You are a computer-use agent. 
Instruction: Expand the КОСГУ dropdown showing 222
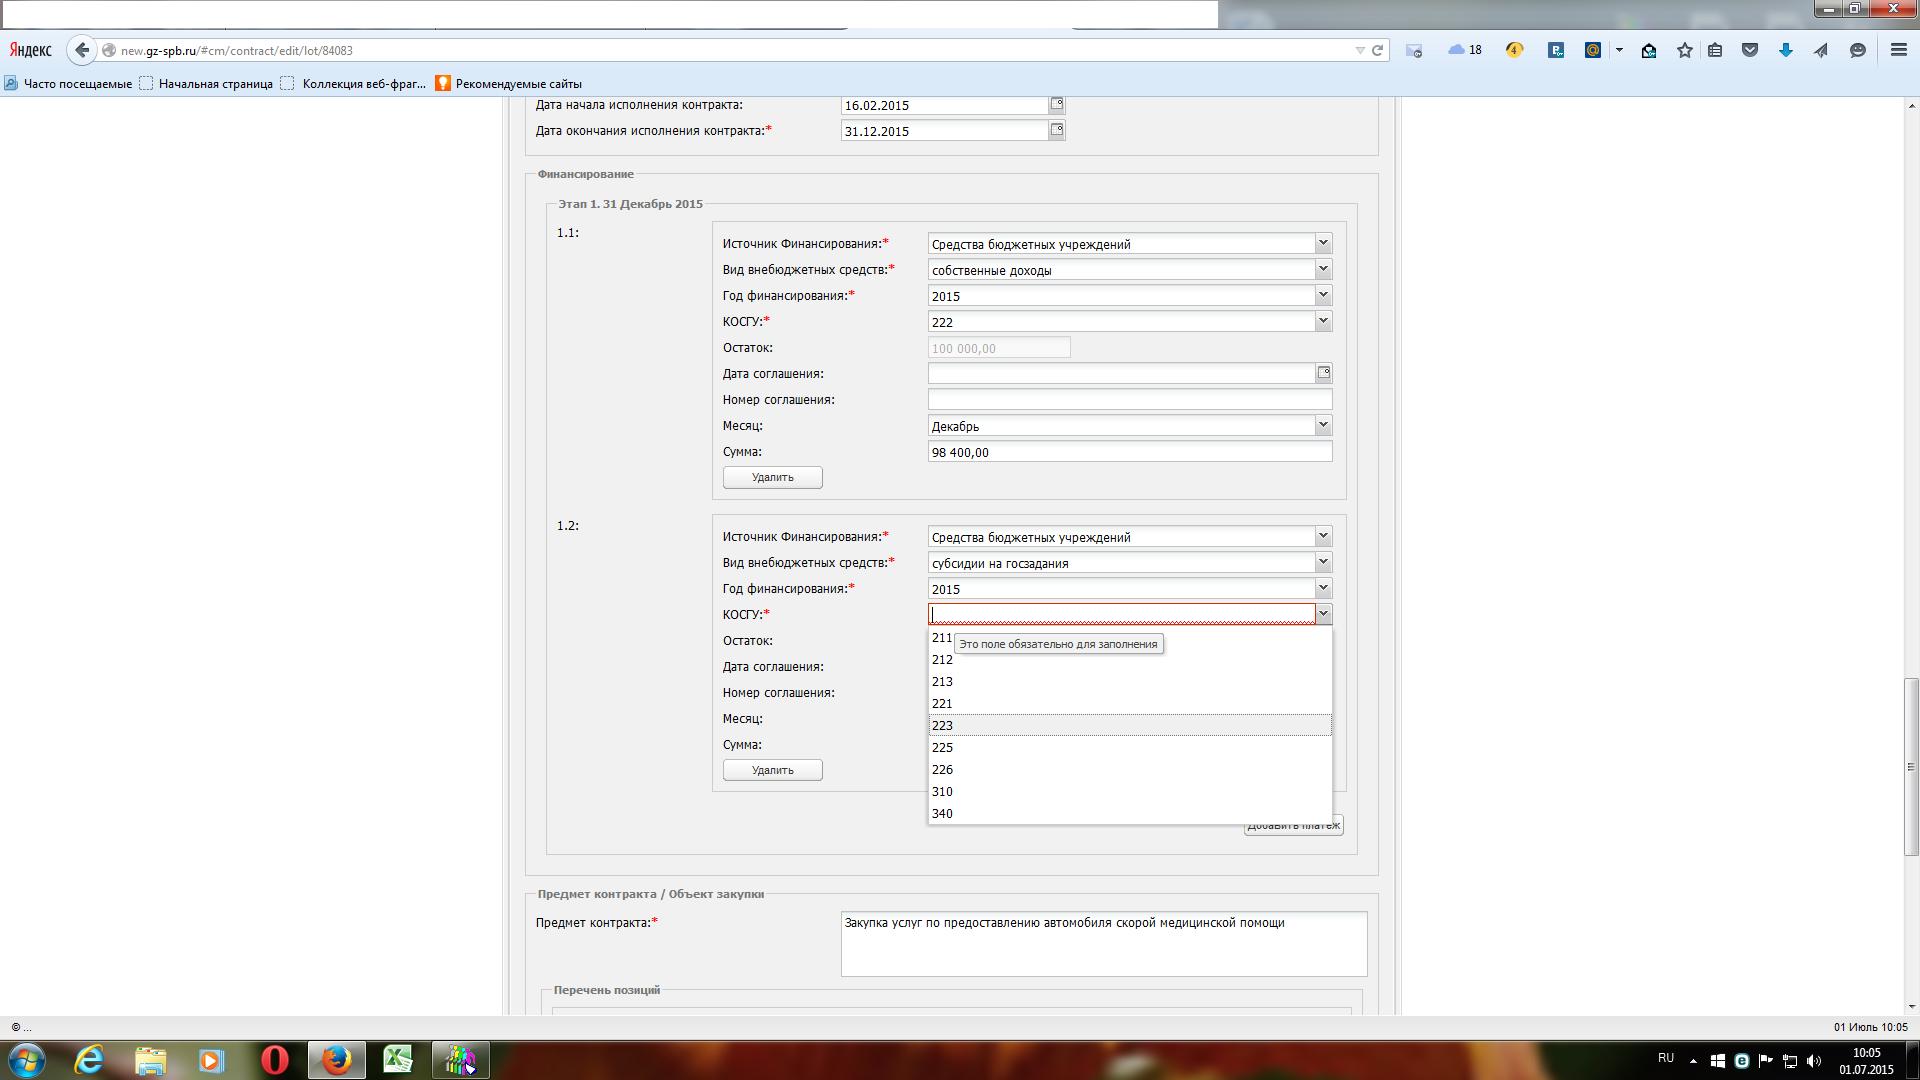tap(1322, 321)
